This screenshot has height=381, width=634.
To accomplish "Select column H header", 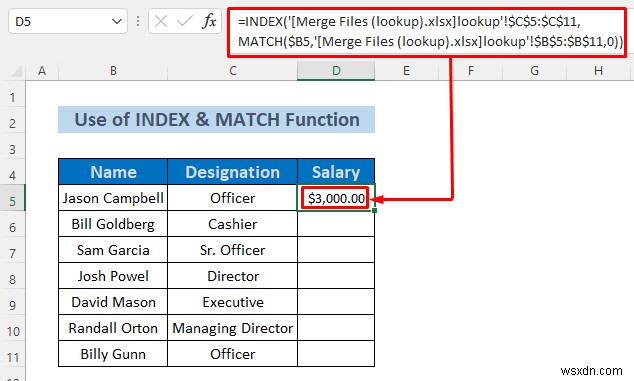I will [x=598, y=71].
